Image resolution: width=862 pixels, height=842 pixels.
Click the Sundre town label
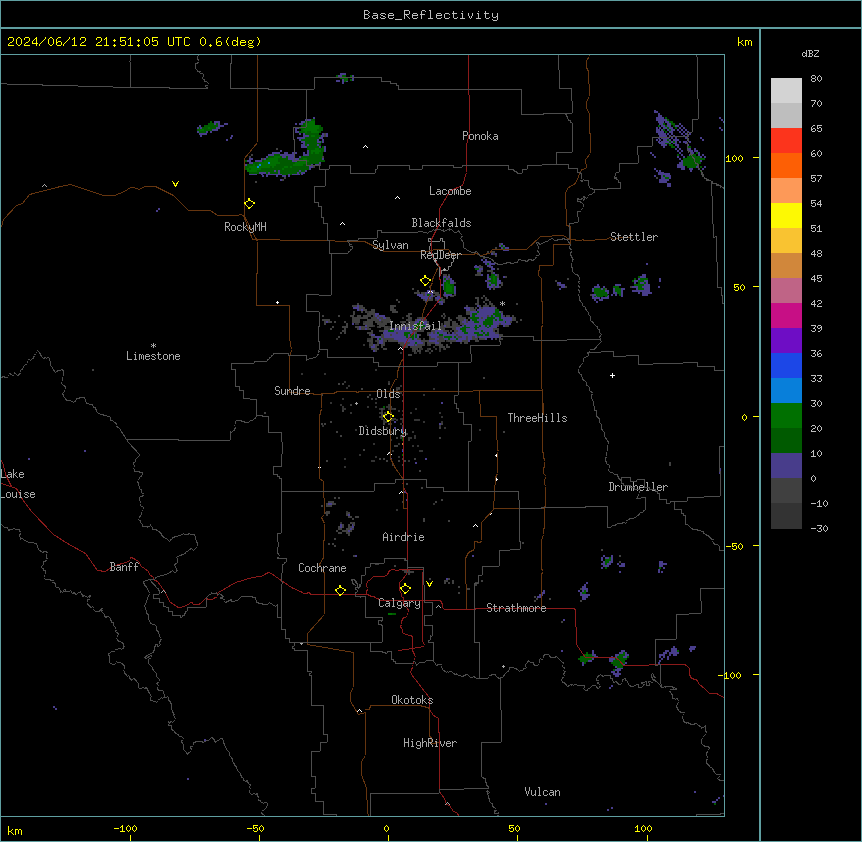coord(292,391)
